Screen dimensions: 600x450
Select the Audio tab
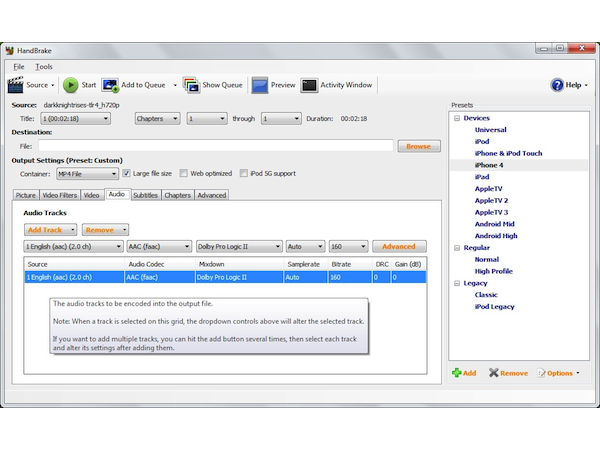(117, 194)
